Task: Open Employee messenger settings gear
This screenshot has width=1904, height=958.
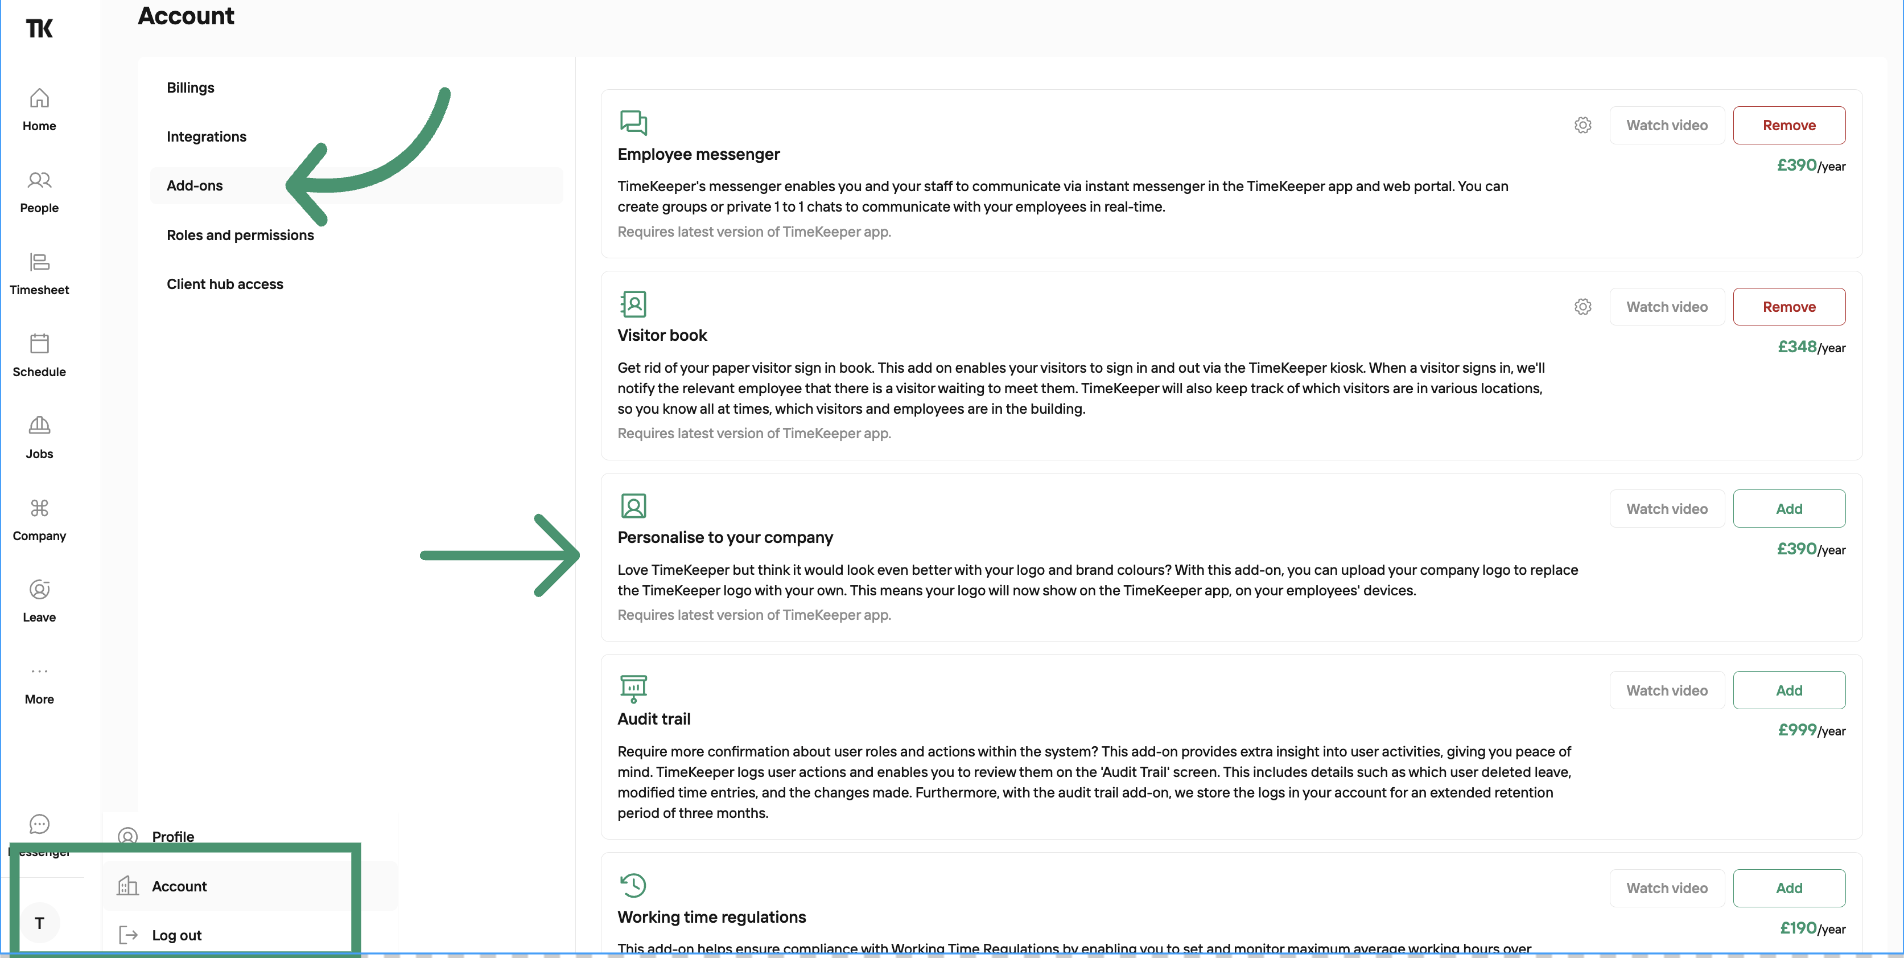Action: [x=1583, y=125]
